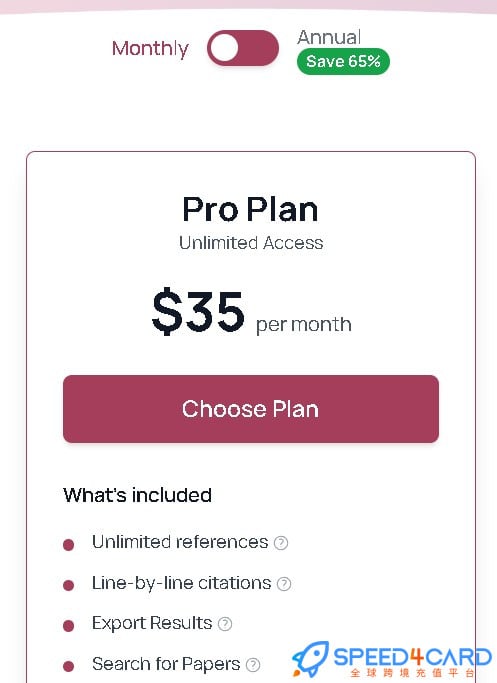Viewport: 497px width, 683px height.
Task: Open help icon beside Export Results
Action: coord(225,624)
